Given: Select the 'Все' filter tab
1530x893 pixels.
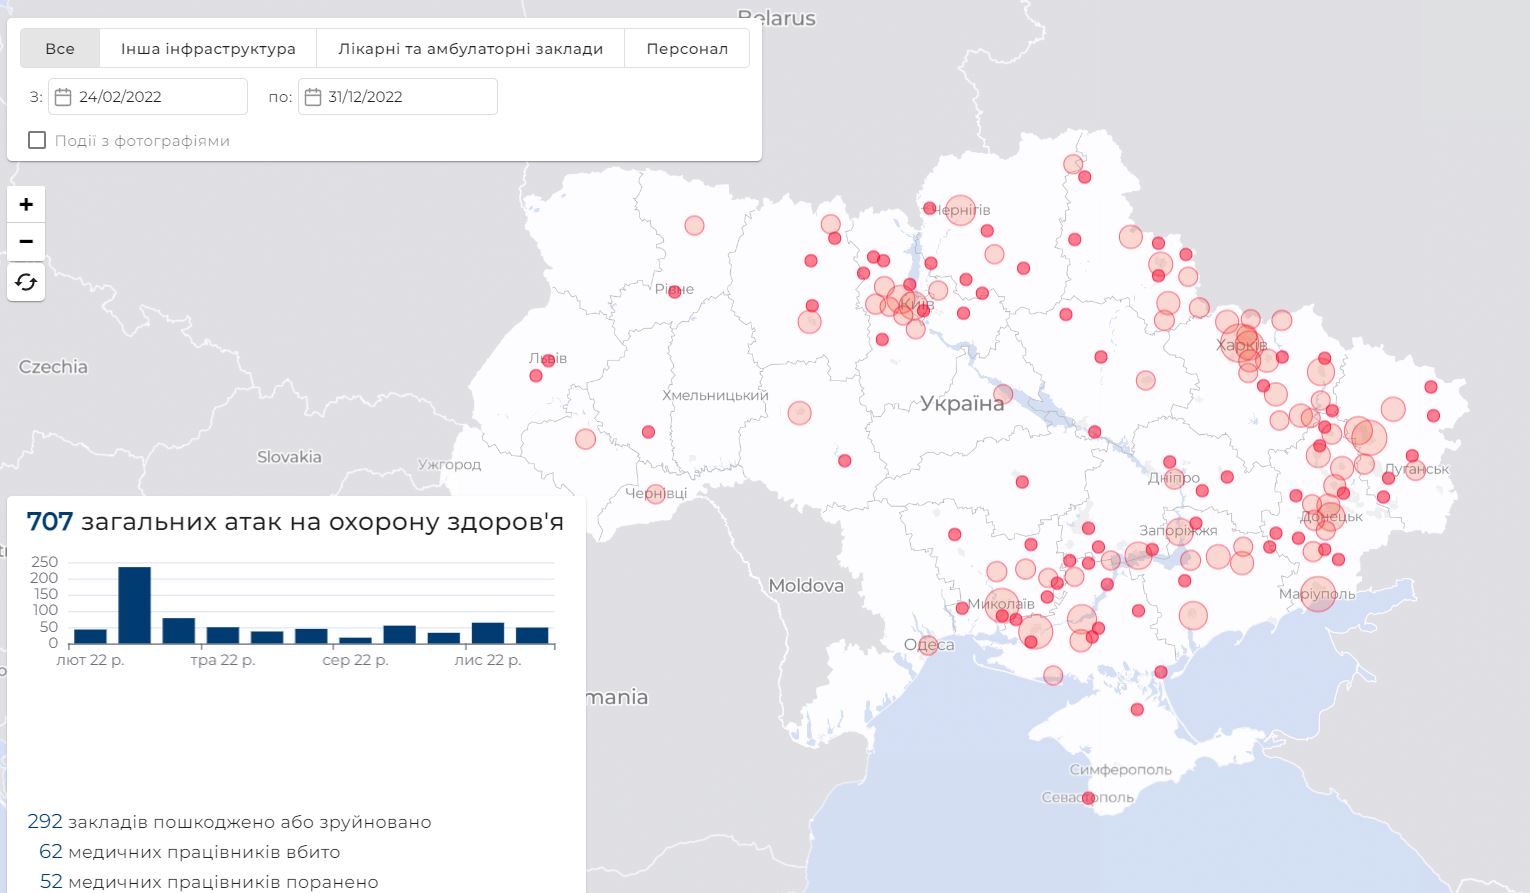Looking at the screenshot, I should point(60,48).
